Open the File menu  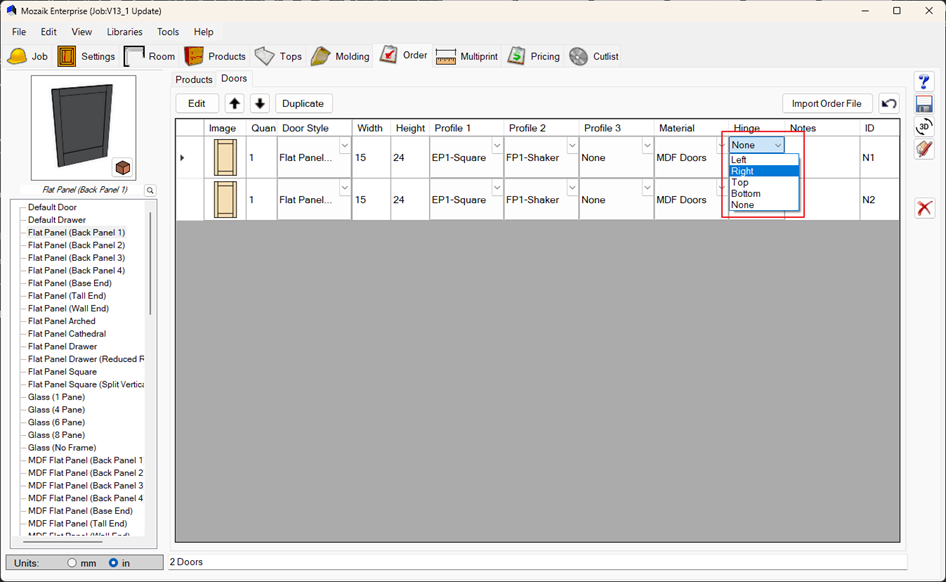coord(19,32)
